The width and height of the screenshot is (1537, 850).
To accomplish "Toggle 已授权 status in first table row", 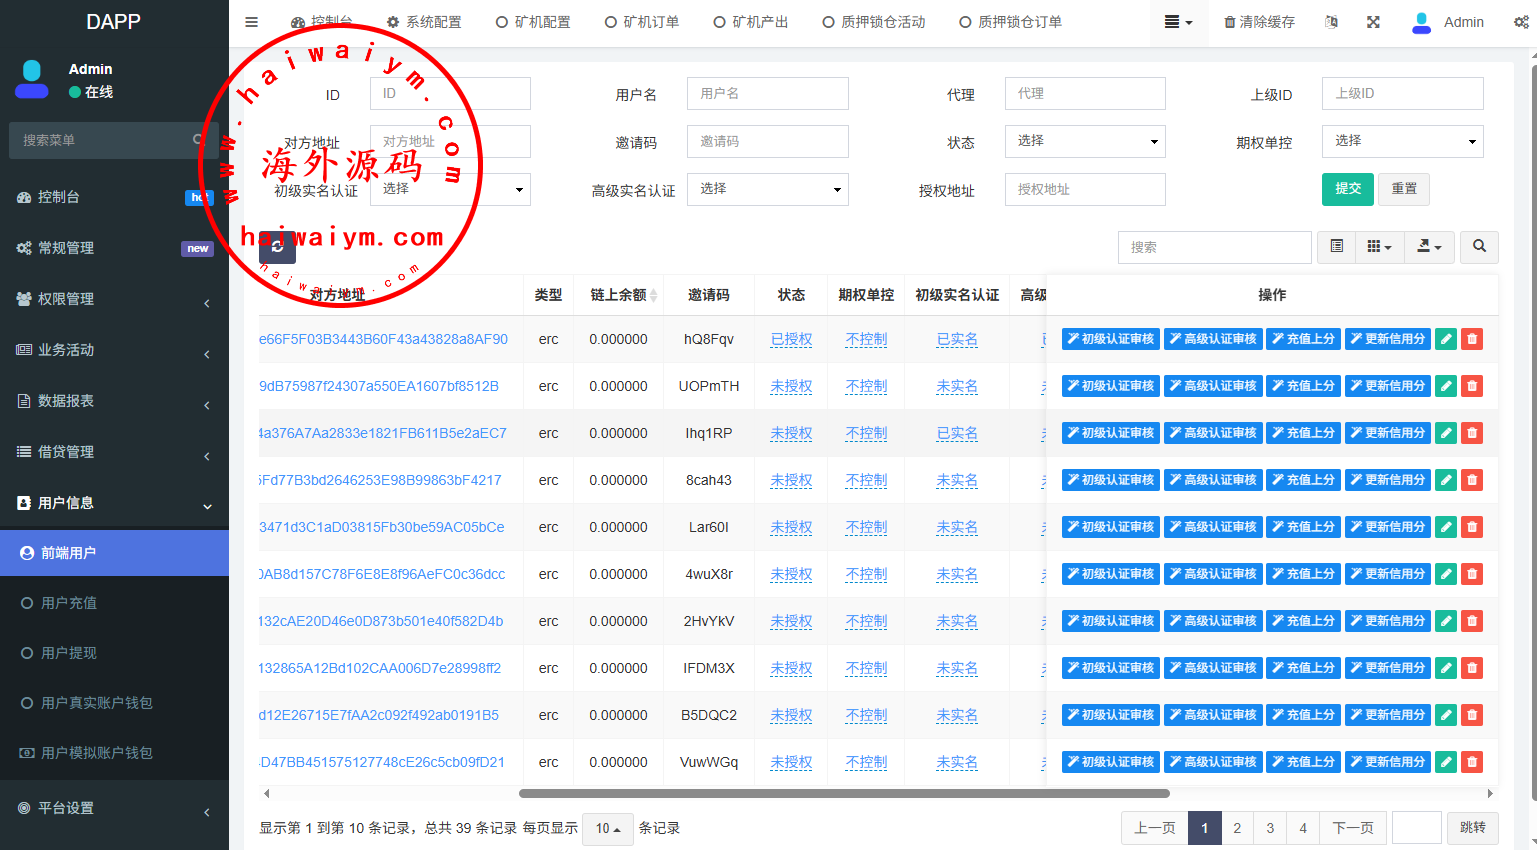I will click(791, 339).
